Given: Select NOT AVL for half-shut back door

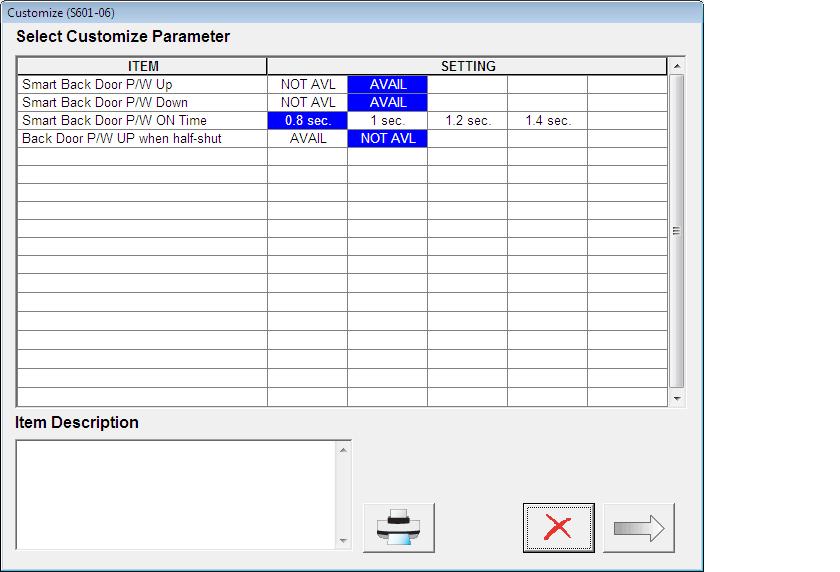Looking at the screenshot, I should pos(387,139).
